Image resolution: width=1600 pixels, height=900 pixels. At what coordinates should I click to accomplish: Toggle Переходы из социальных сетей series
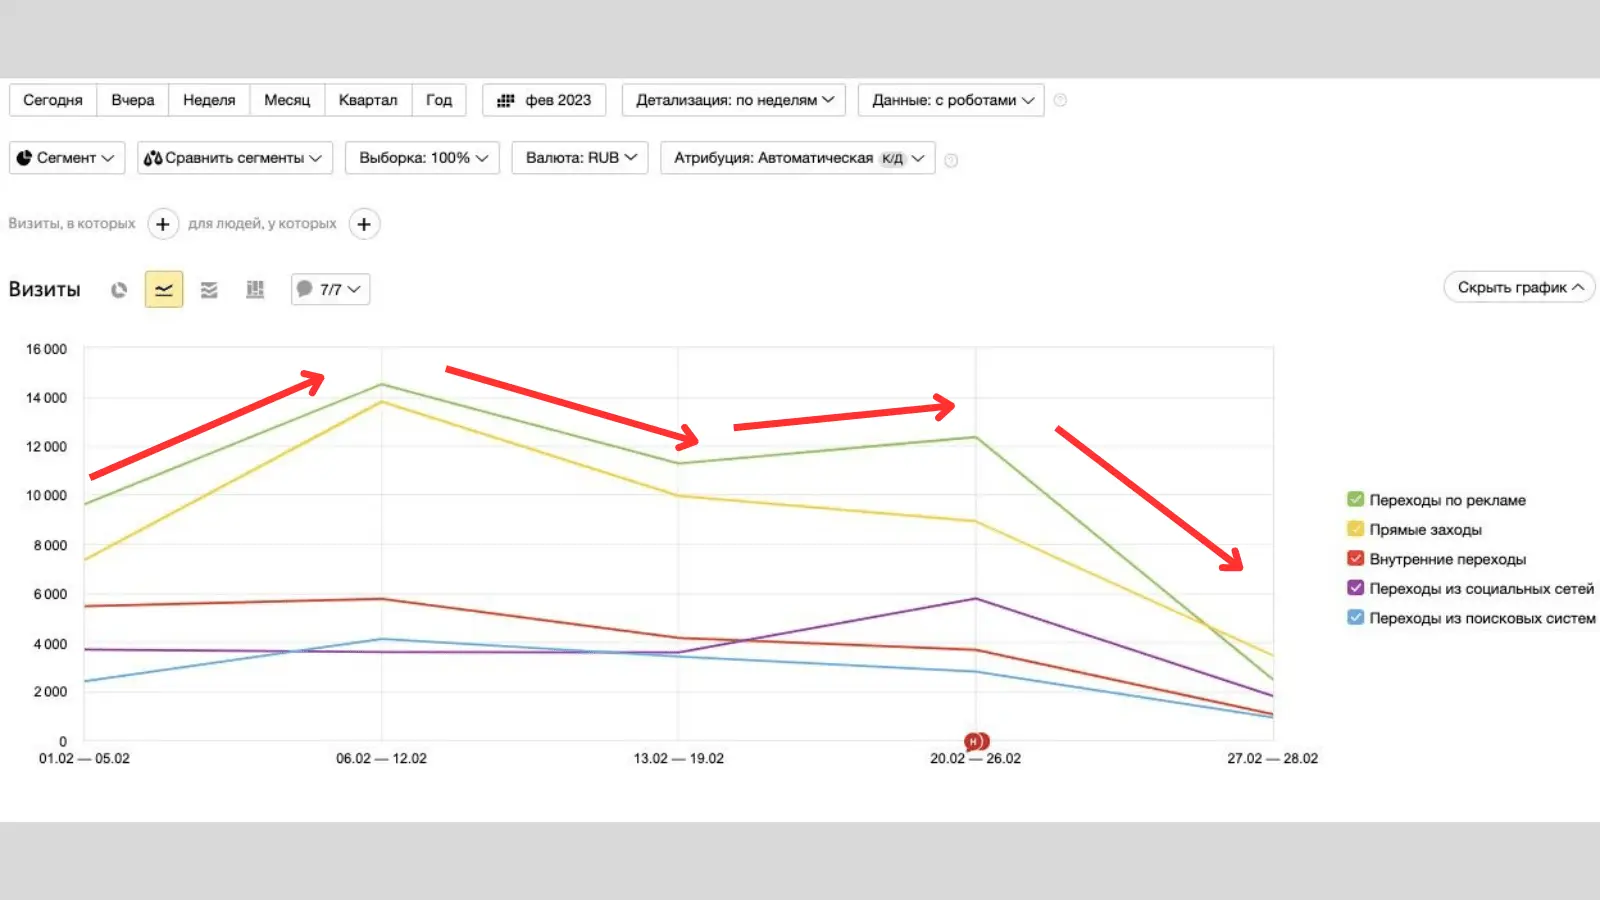tap(1356, 588)
